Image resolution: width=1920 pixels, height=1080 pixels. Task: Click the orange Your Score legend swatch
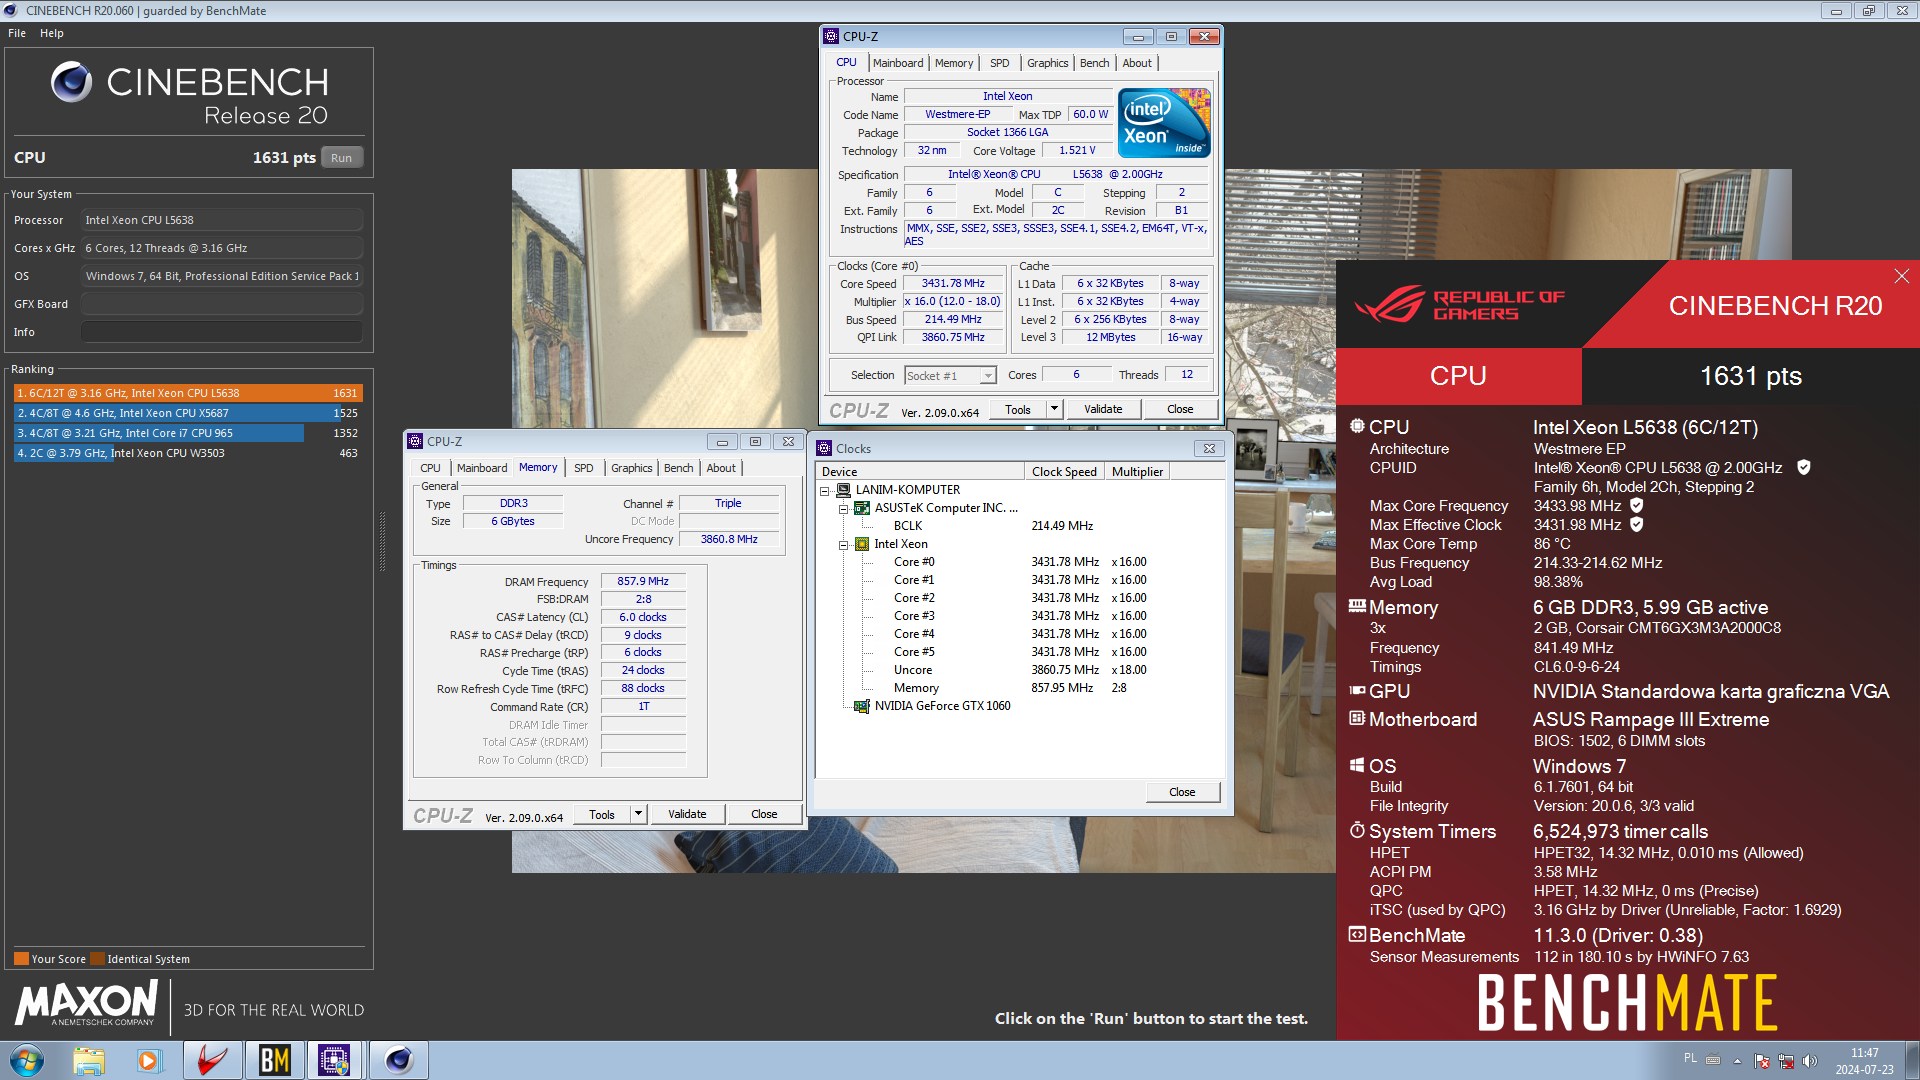(21, 958)
